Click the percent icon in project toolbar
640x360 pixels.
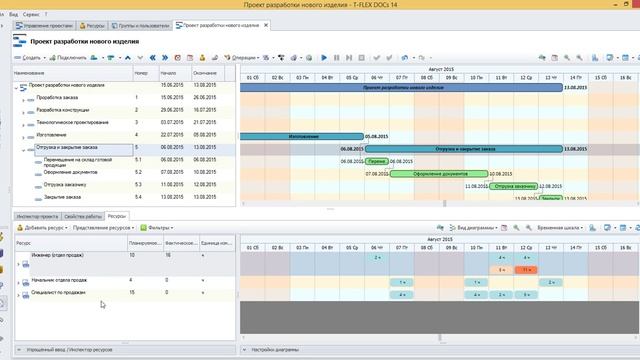(266, 58)
